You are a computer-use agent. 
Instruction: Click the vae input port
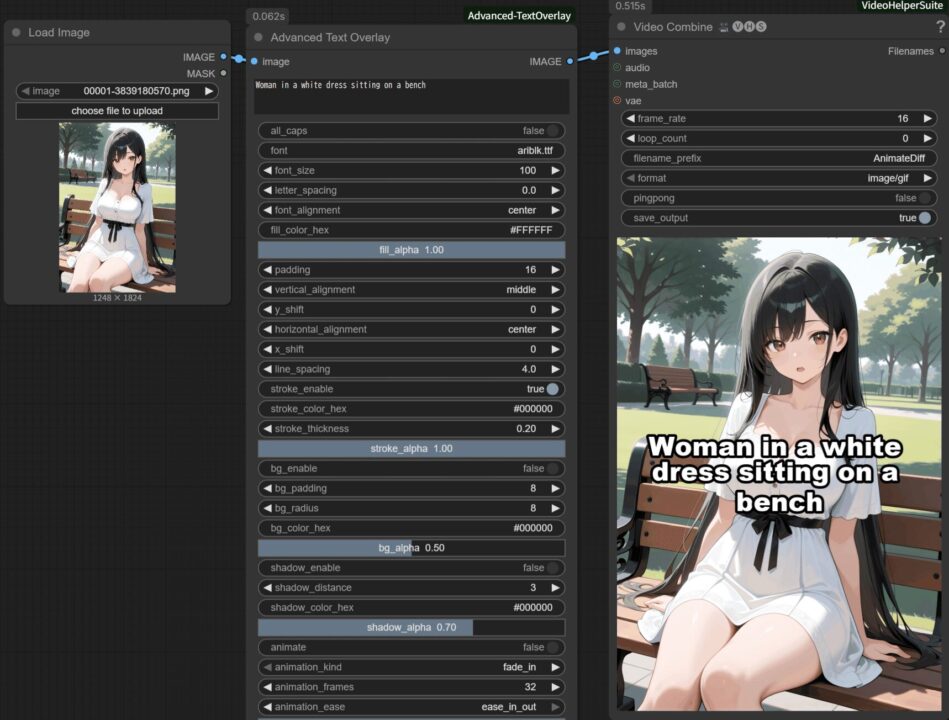(x=617, y=100)
